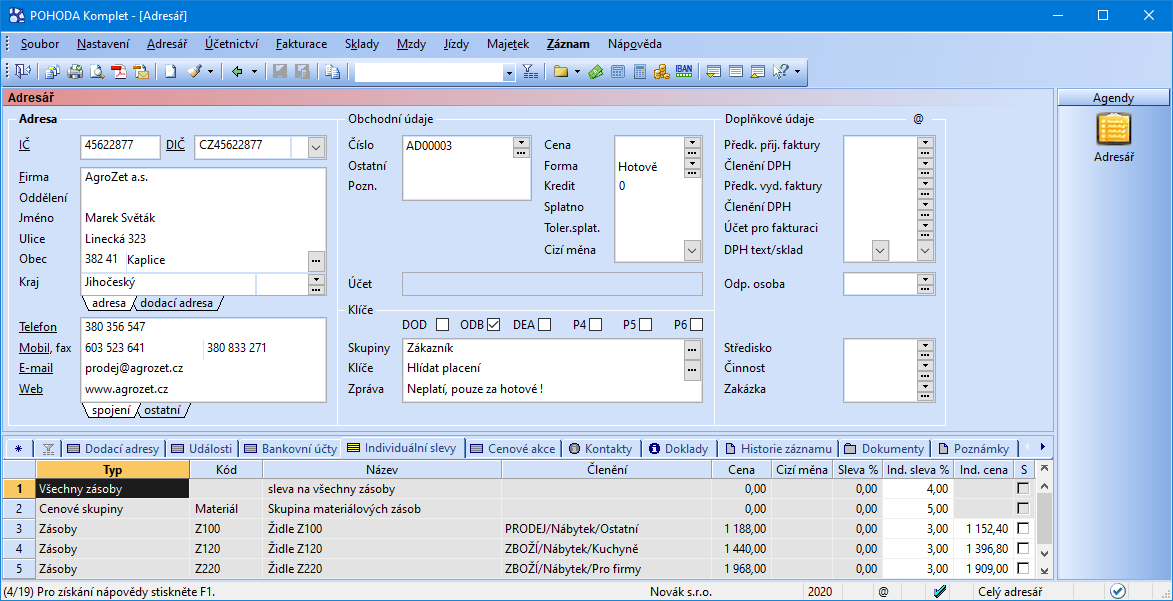1173x601 pixels.
Task: Click circled checkmark icon at status bar end
Action: point(1118,591)
